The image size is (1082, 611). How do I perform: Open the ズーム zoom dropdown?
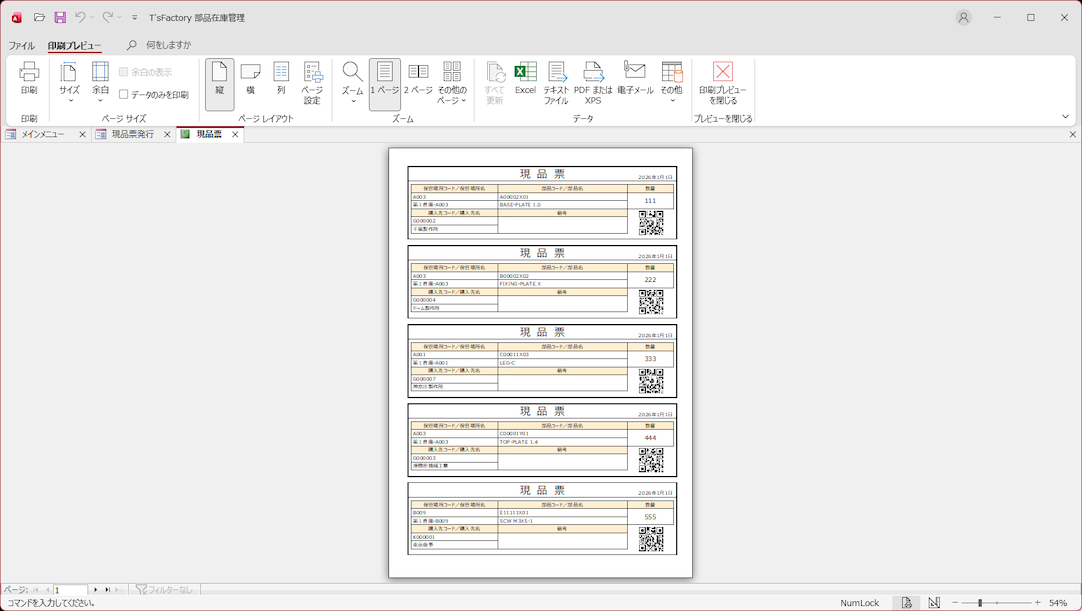click(x=352, y=82)
